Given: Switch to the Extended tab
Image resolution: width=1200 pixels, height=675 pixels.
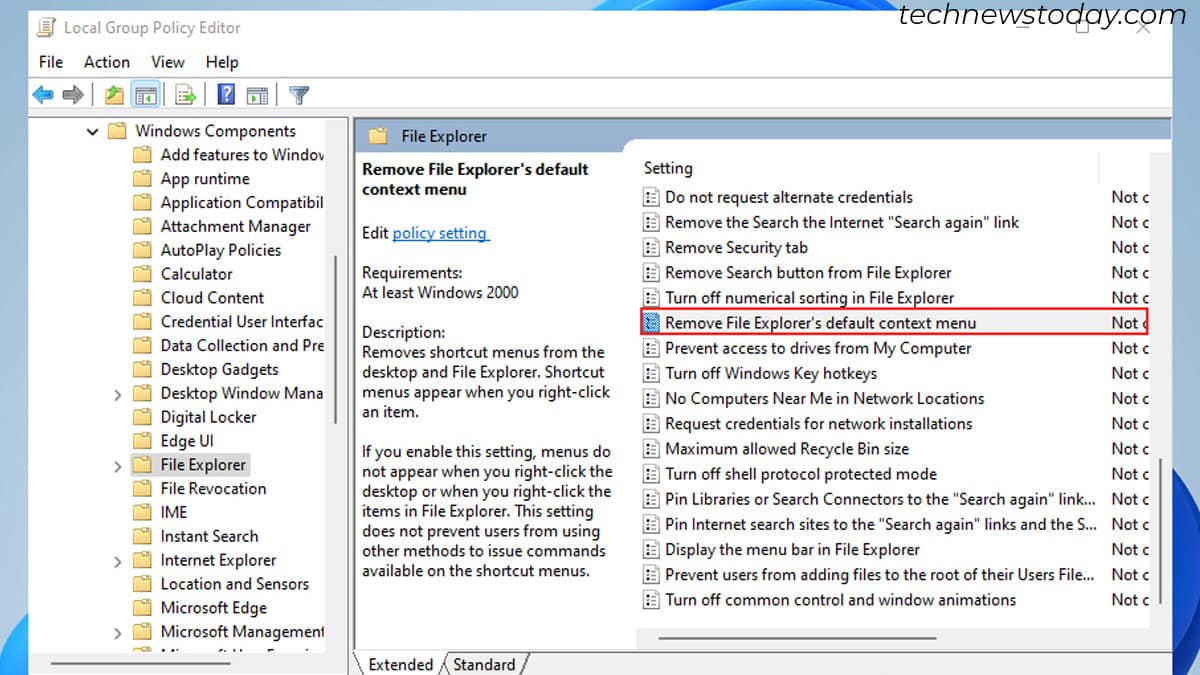Looking at the screenshot, I should click(x=399, y=664).
